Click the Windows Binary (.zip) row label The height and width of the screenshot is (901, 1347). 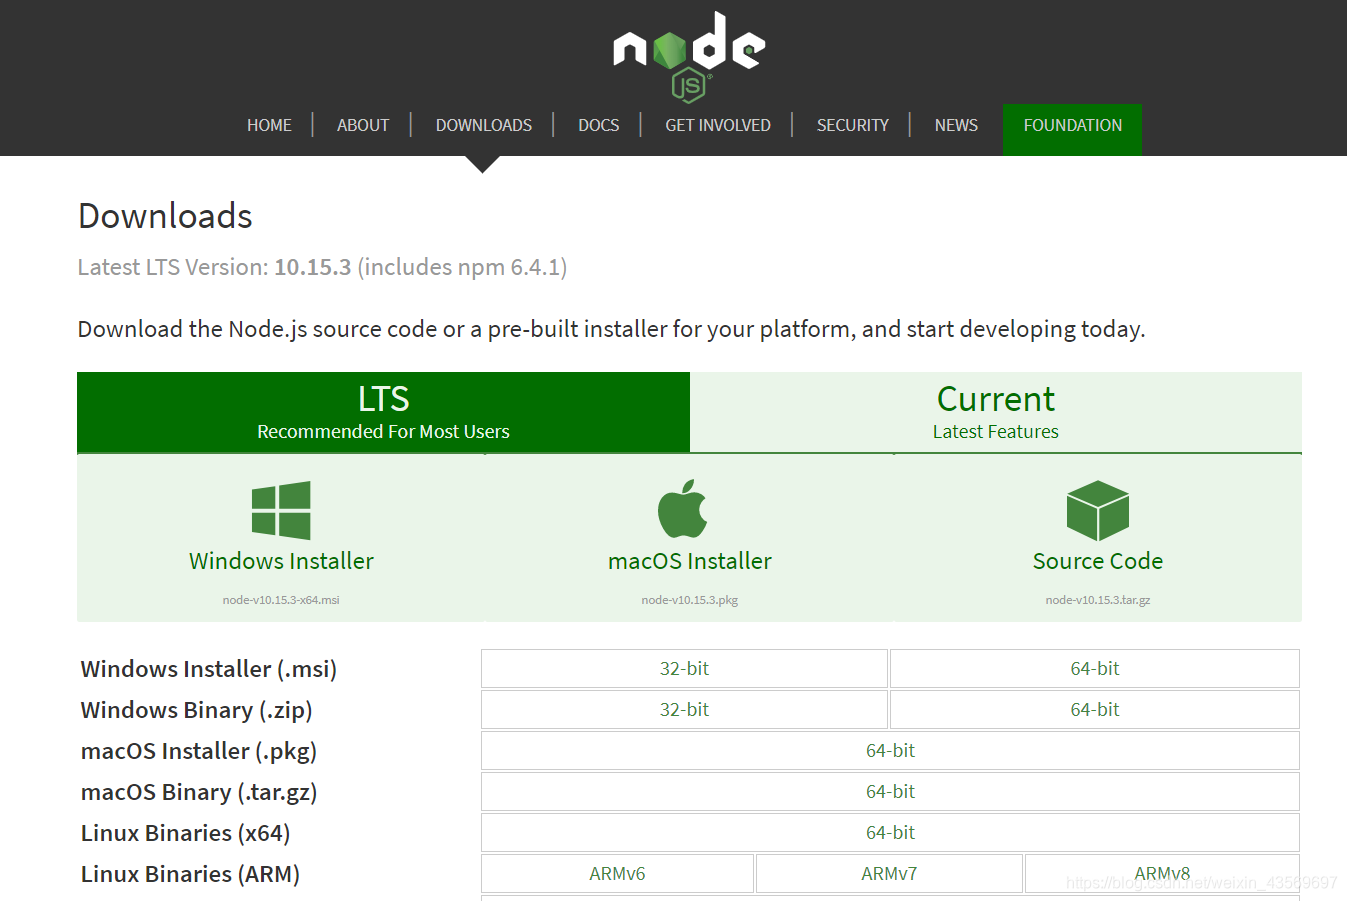click(197, 710)
